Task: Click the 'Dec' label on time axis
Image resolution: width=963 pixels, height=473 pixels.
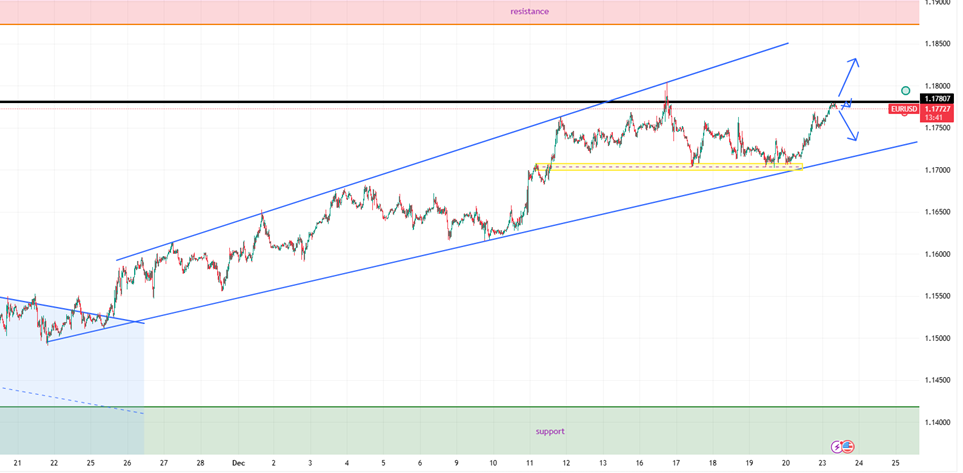Action: (238, 464)
